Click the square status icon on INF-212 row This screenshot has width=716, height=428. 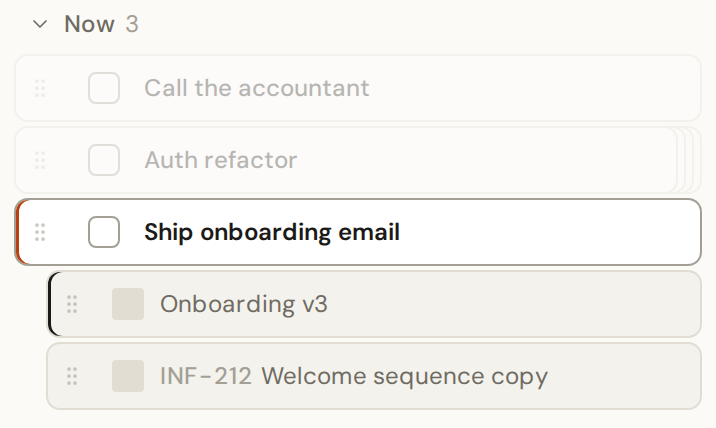(128, 376)
